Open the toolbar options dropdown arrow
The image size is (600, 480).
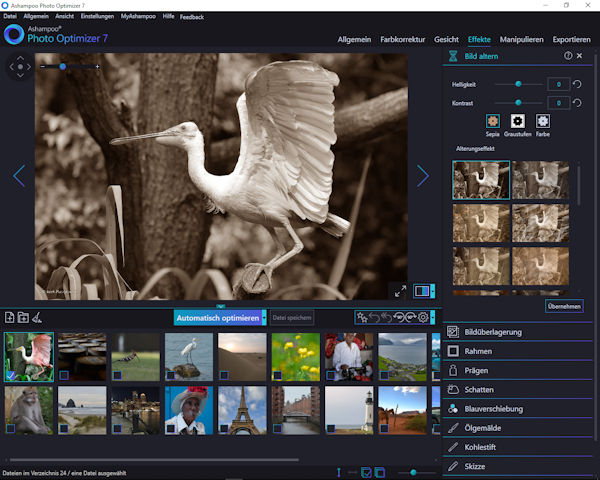[433, 317]
